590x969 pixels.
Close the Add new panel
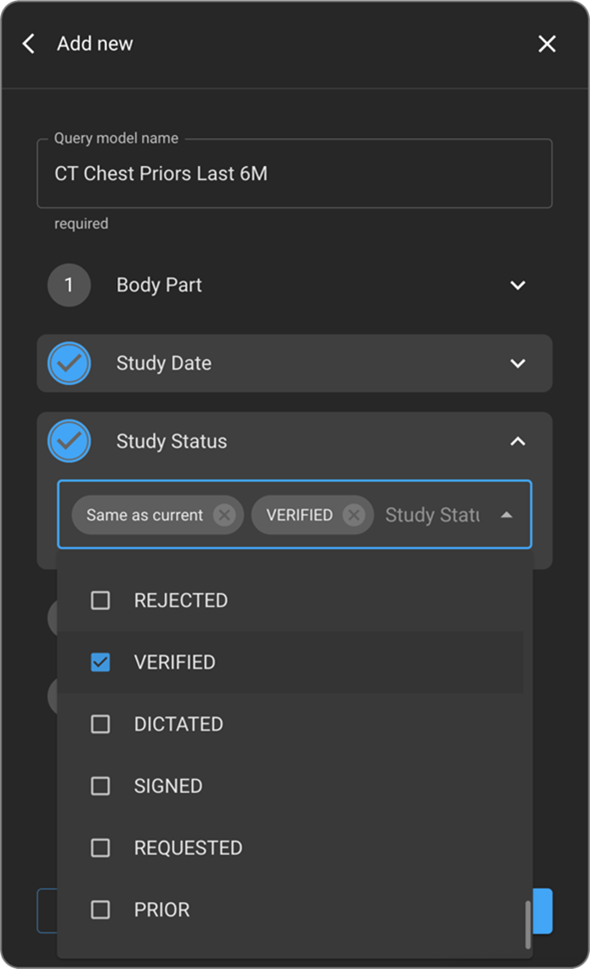coord(547,44)
